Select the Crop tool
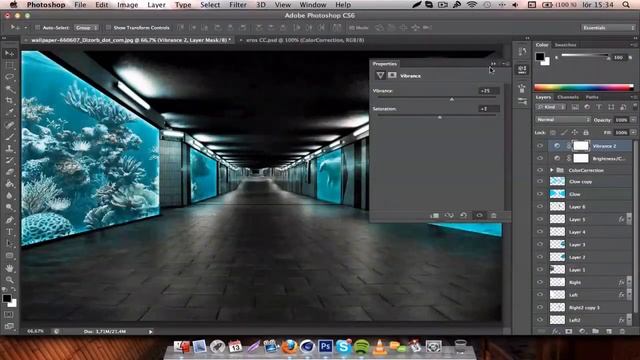 (9, 100)
